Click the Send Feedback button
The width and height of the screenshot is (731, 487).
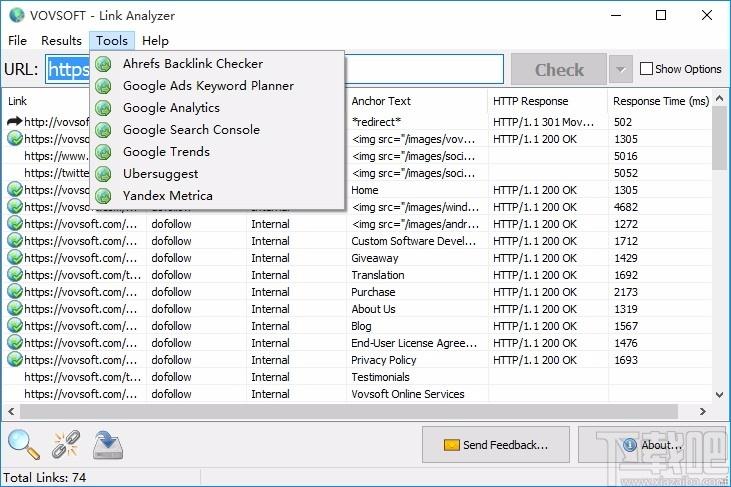coord(496,445)
